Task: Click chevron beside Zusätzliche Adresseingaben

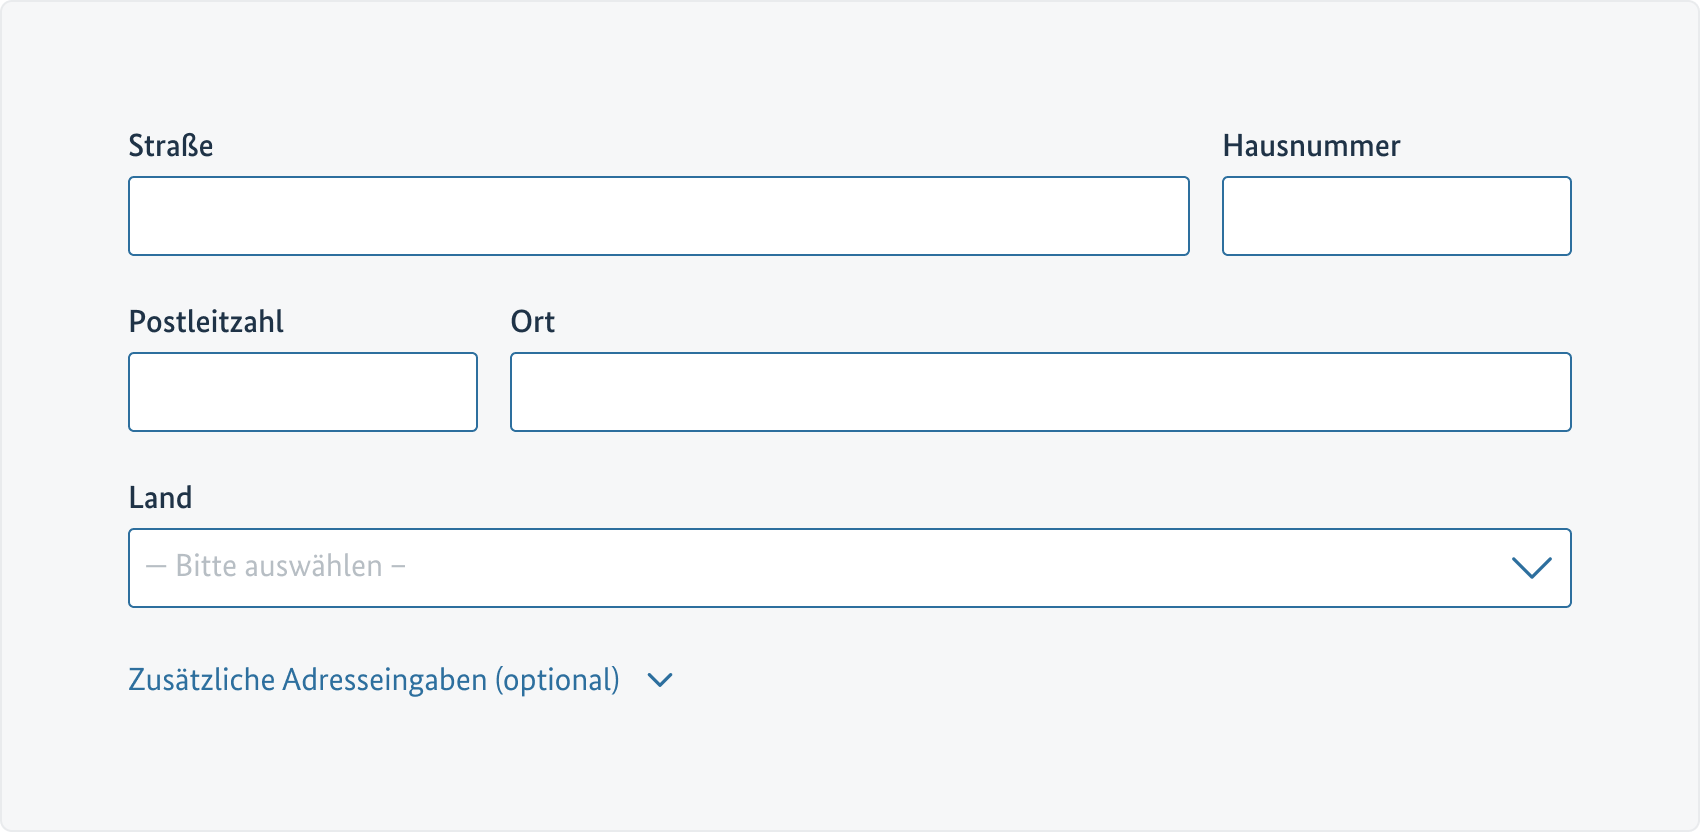Action: [x=660, y=680]
